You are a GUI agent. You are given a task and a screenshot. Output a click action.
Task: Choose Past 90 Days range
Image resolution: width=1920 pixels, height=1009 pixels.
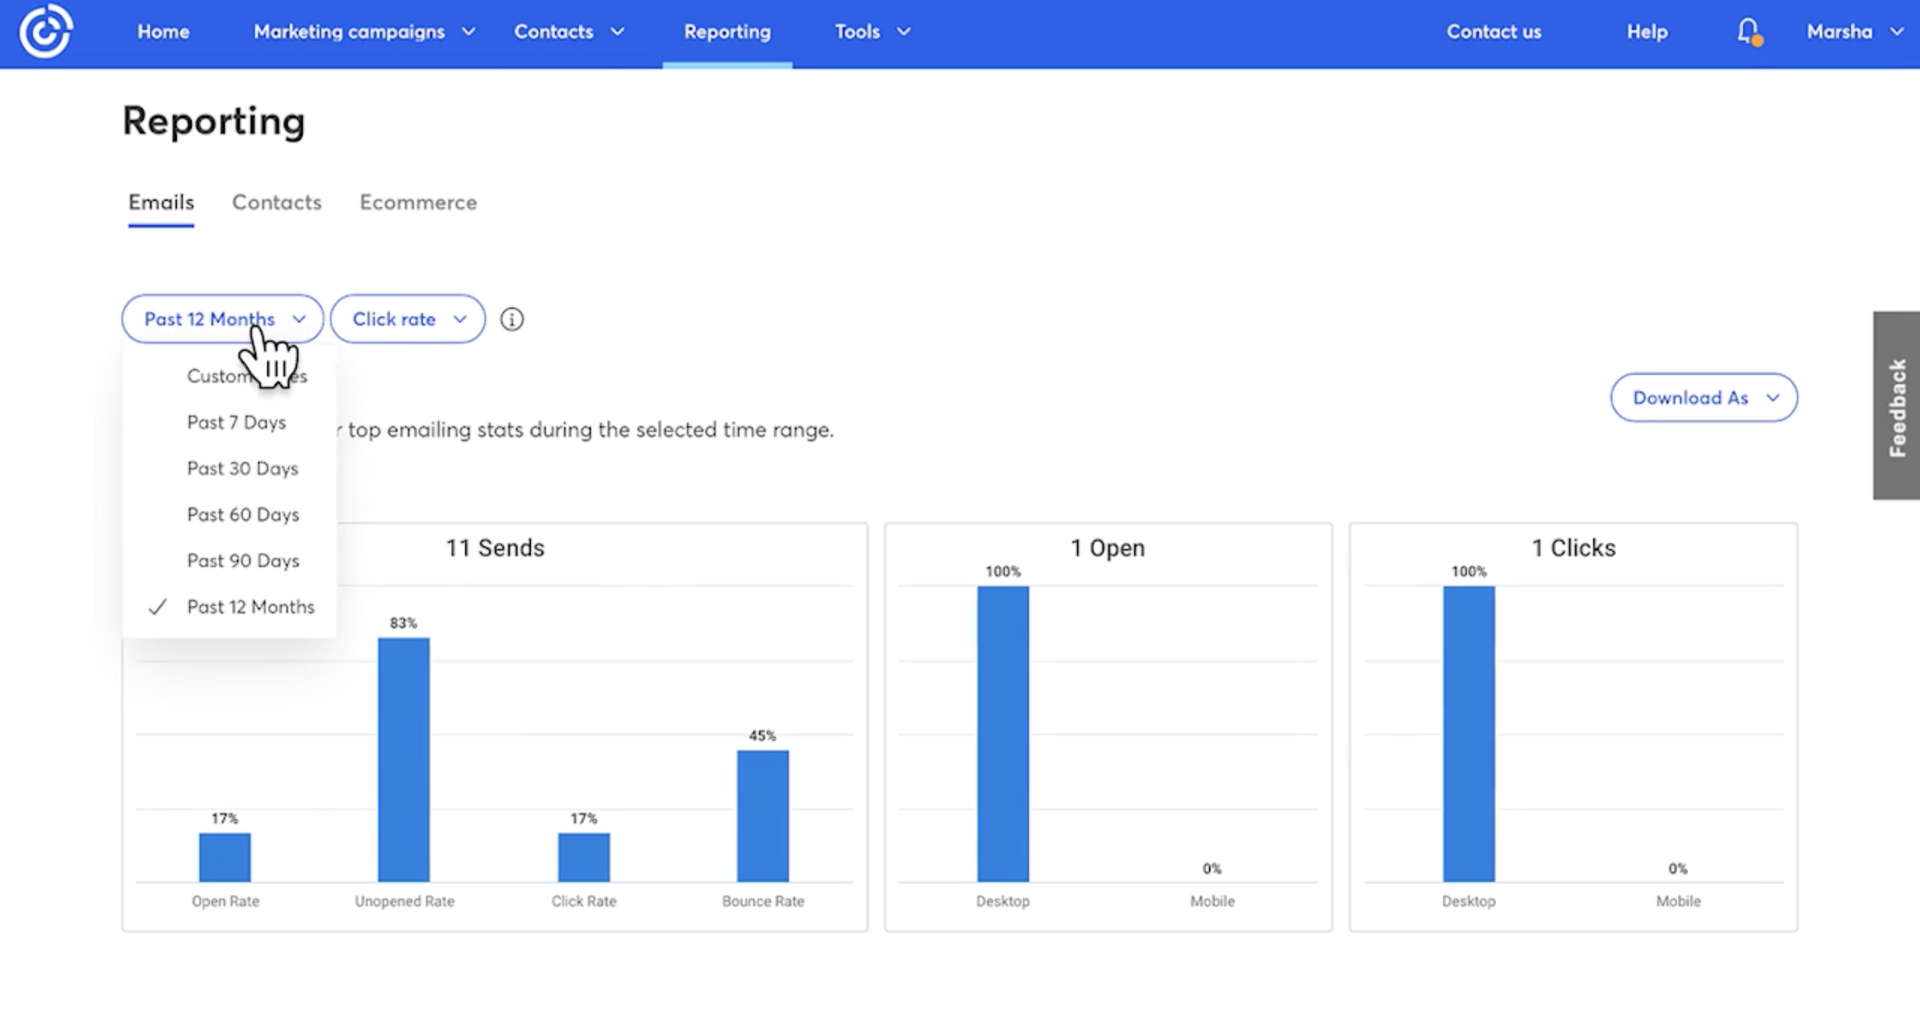(x=243, y=560)
